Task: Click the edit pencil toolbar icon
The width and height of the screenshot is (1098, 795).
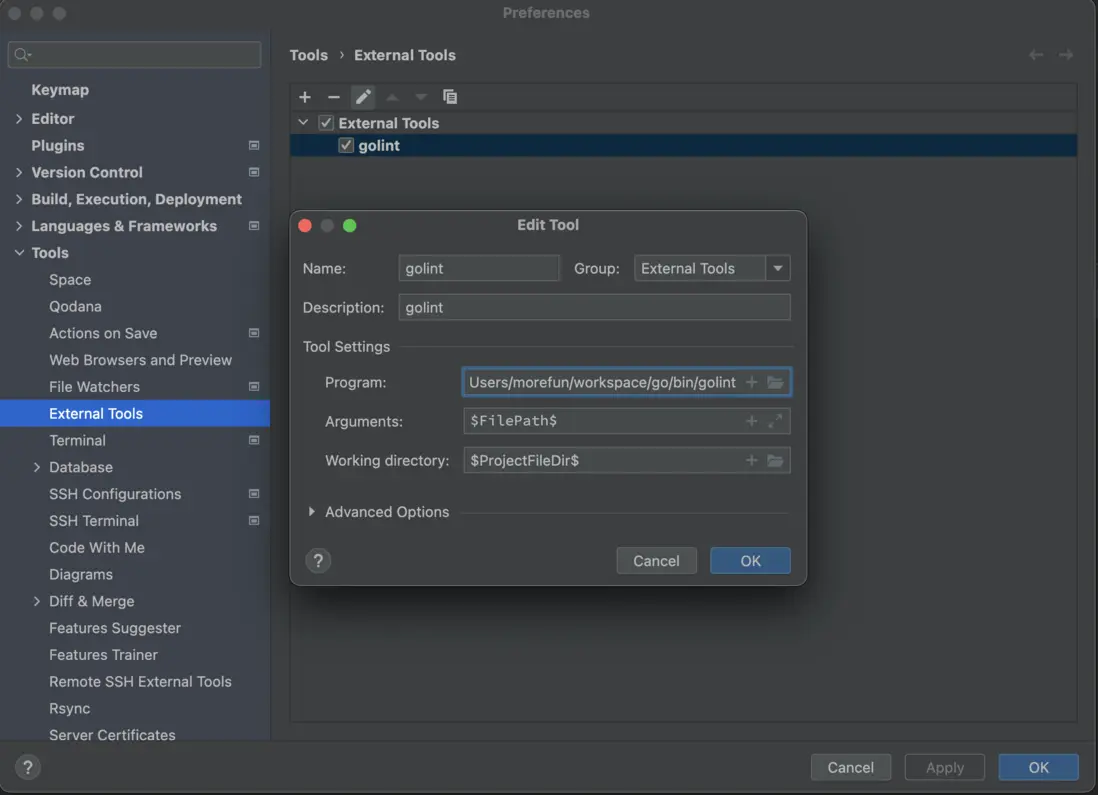Action: [x=363, y=97]
